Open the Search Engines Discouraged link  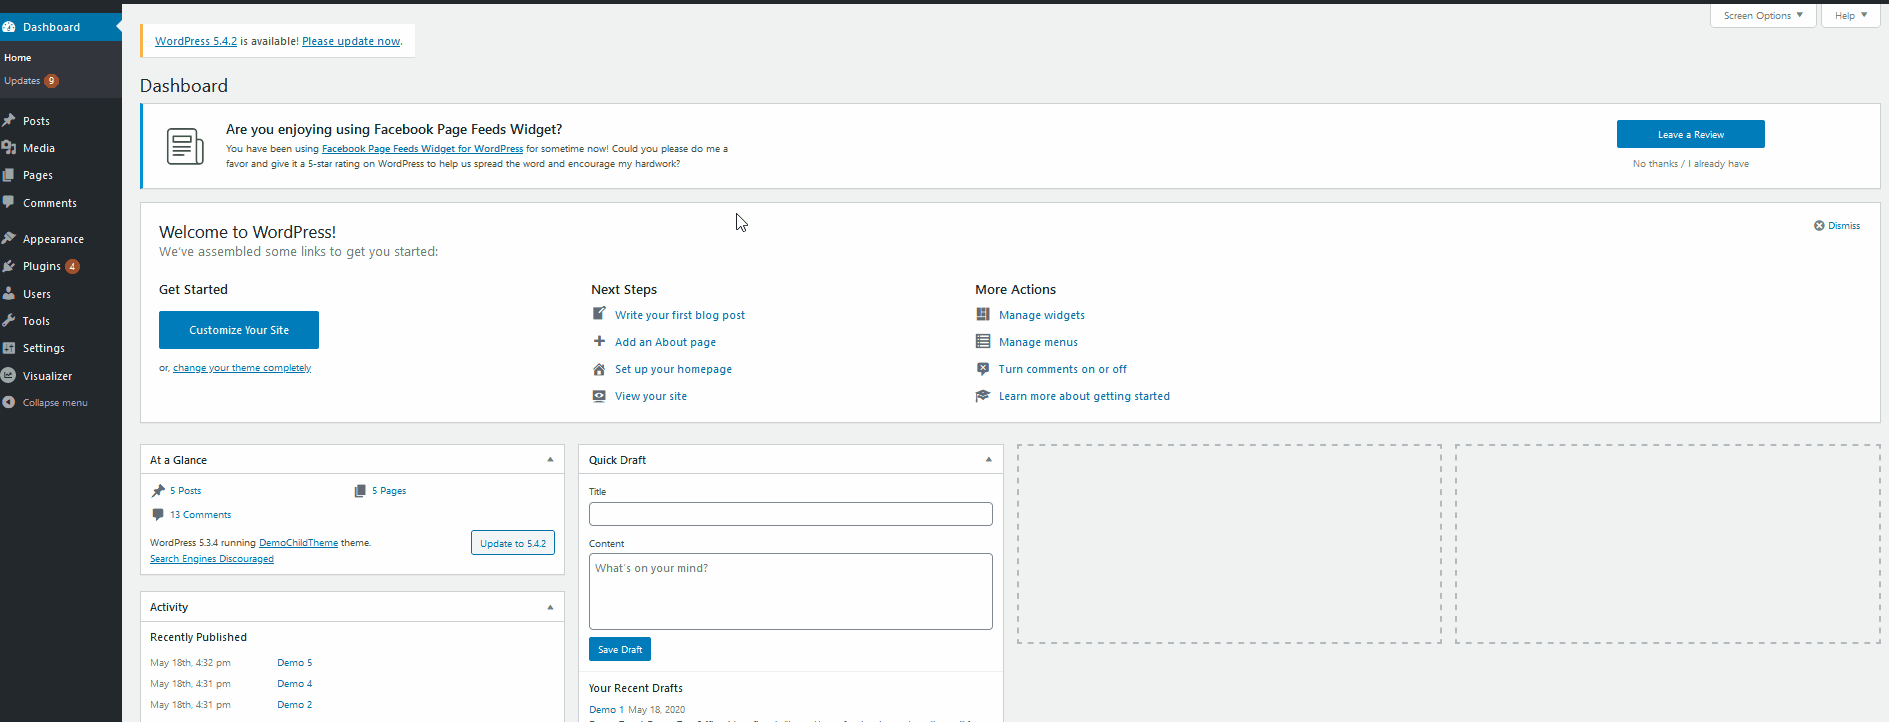[x=212, y=559]
